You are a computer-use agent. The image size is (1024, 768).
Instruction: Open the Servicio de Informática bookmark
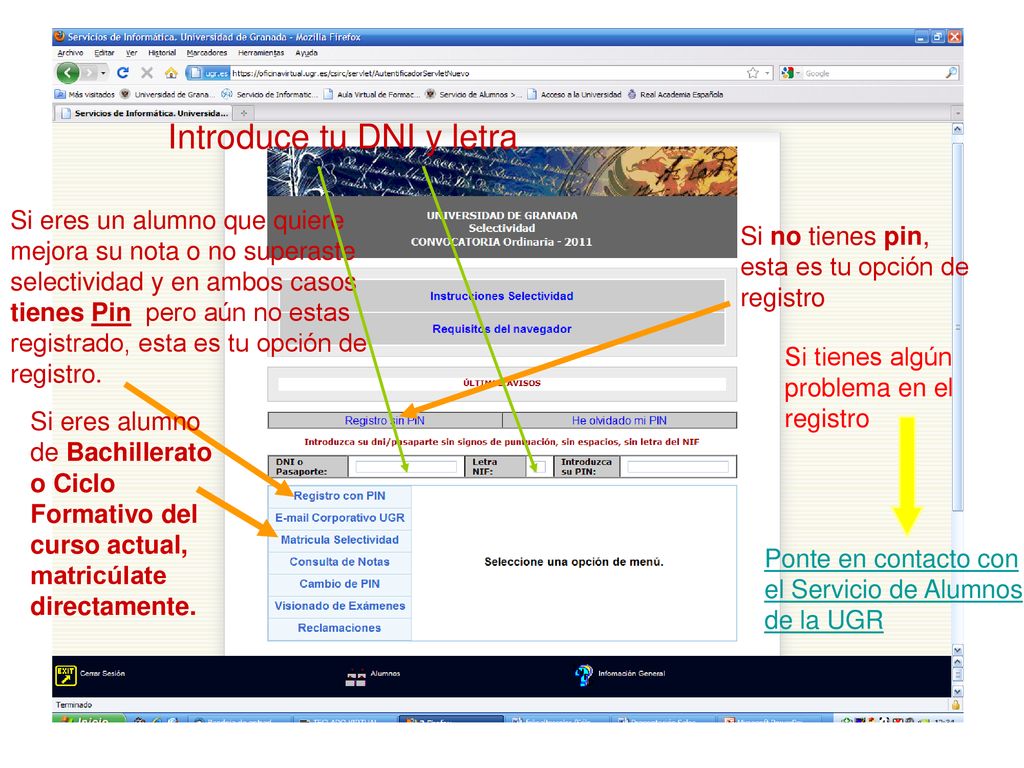pyautogui.click(x=270, y=94)
